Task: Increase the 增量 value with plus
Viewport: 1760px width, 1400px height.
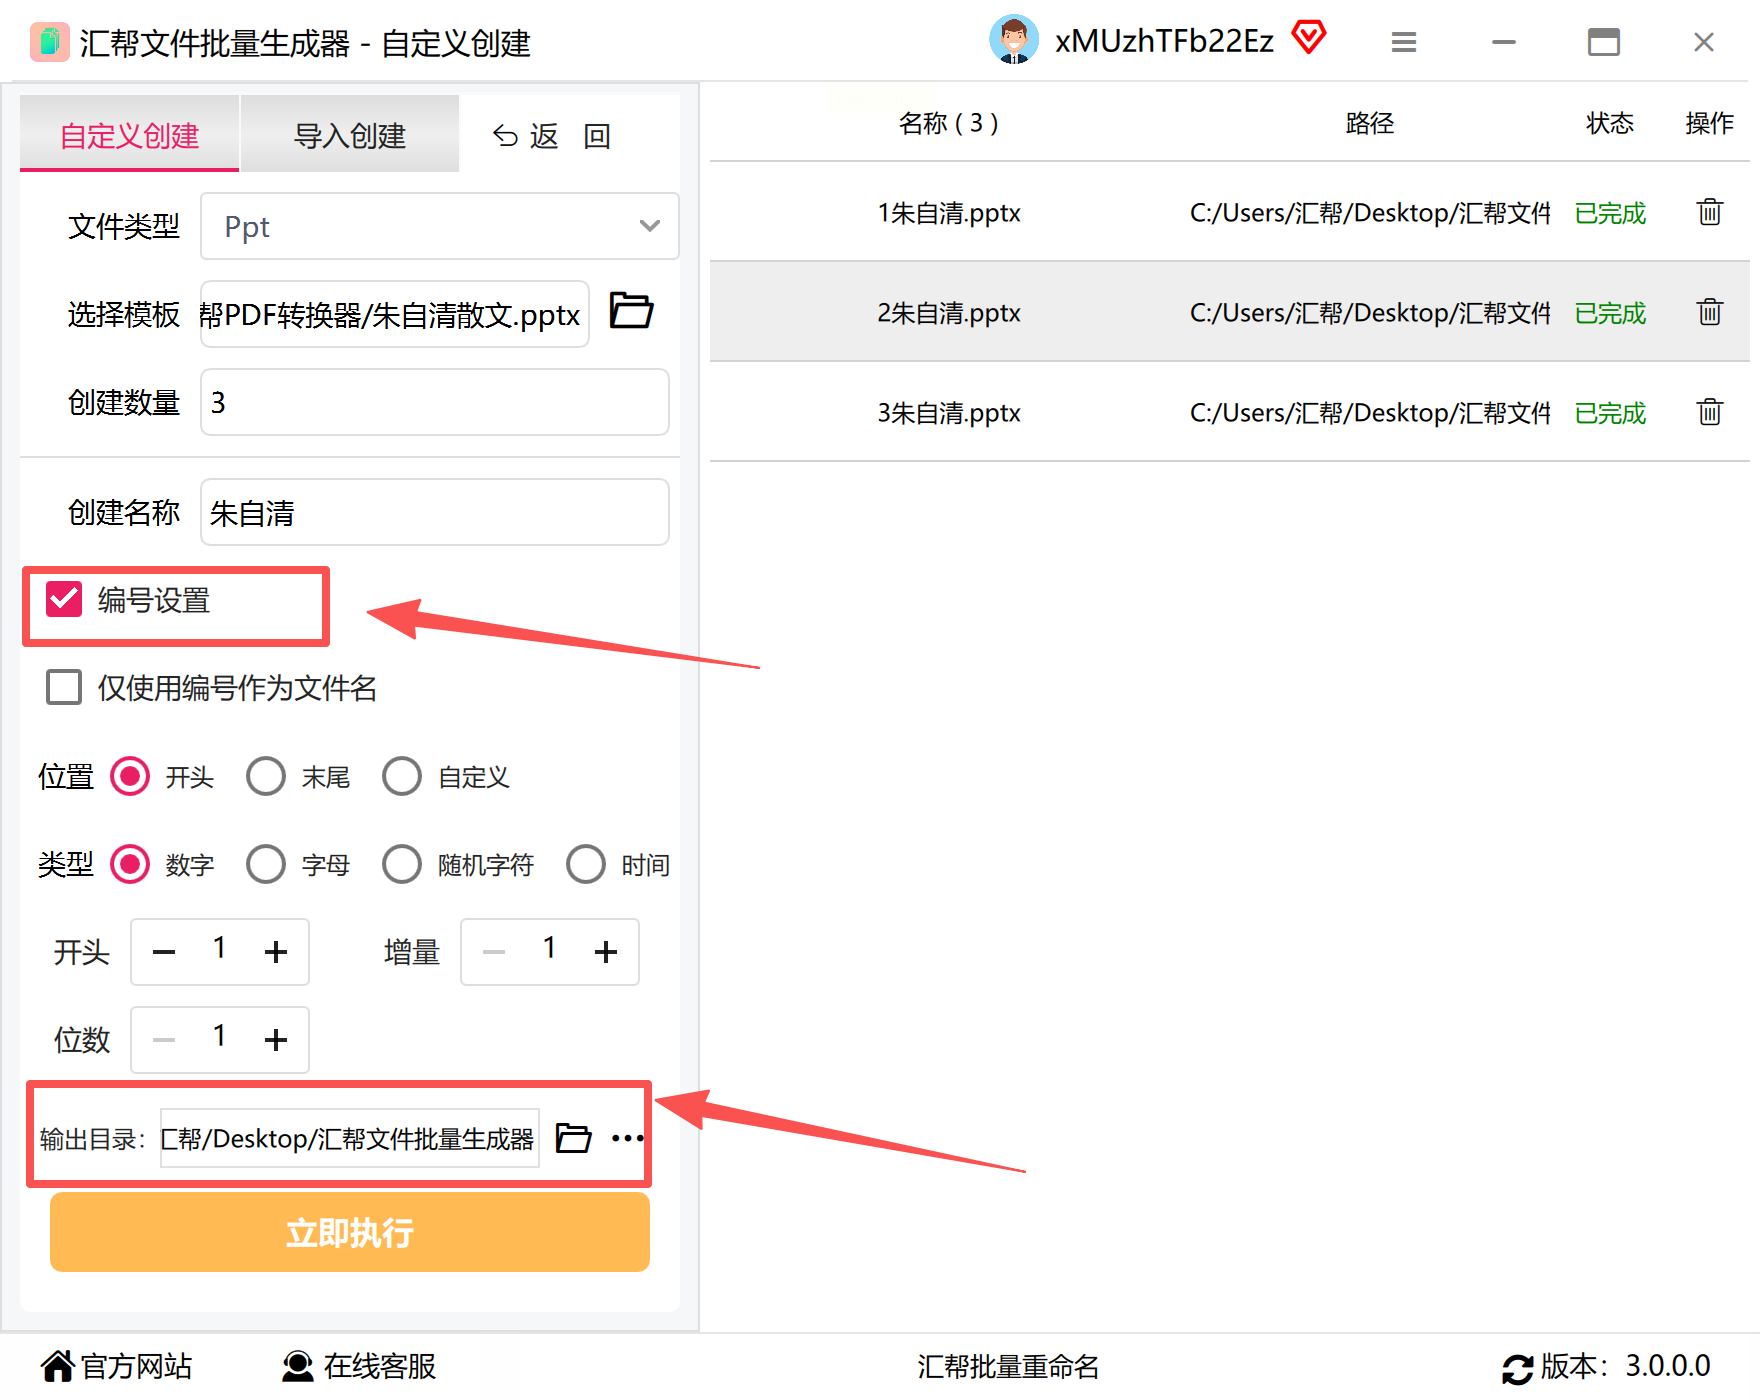Action: pos(606,952)
